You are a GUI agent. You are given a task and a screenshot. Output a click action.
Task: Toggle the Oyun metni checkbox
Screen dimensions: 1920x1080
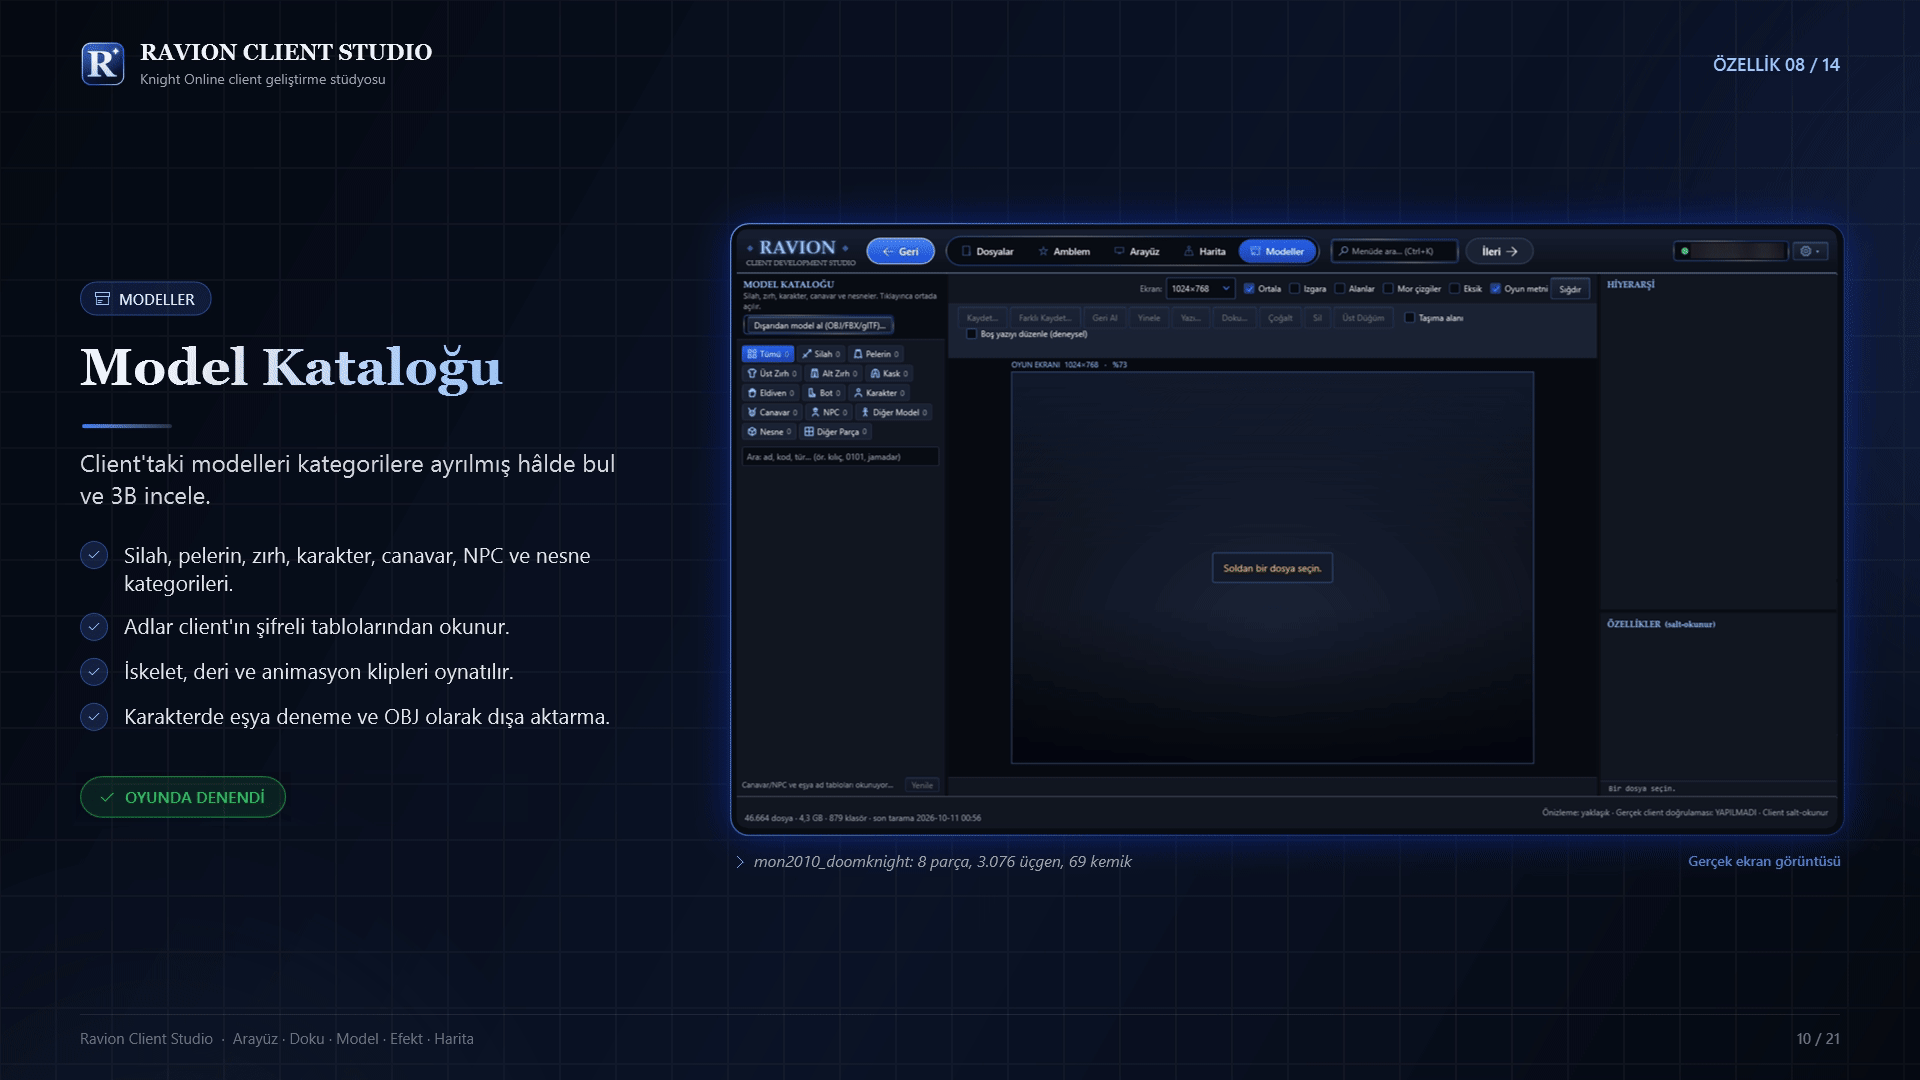(1495, 289)
